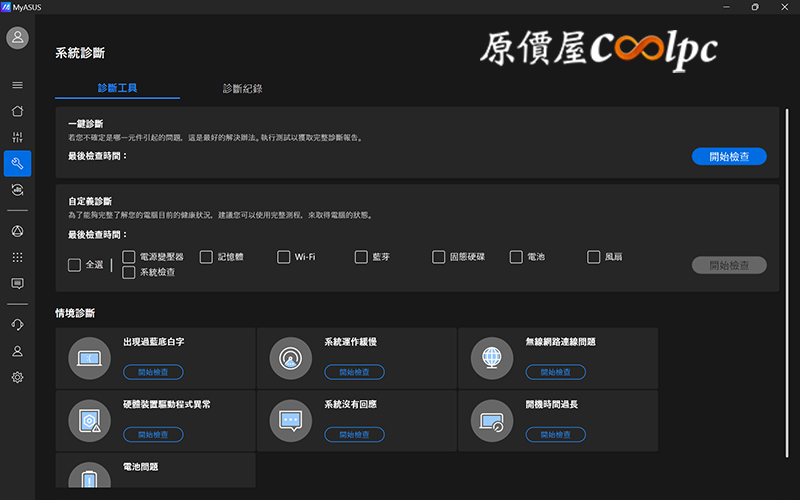Screen dimensions: 800x500
Task: Open the apps grid icon in sidebar
Action: (17, 257)
